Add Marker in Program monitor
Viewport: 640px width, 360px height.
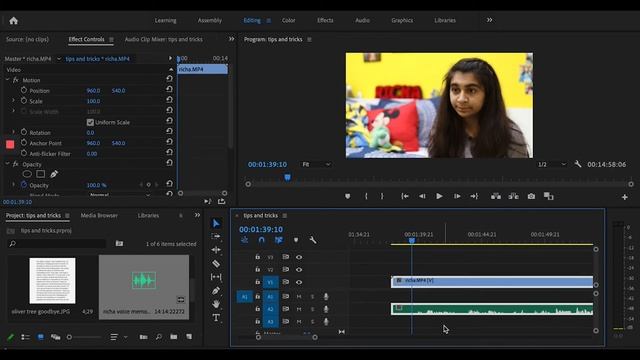point(347,196)
